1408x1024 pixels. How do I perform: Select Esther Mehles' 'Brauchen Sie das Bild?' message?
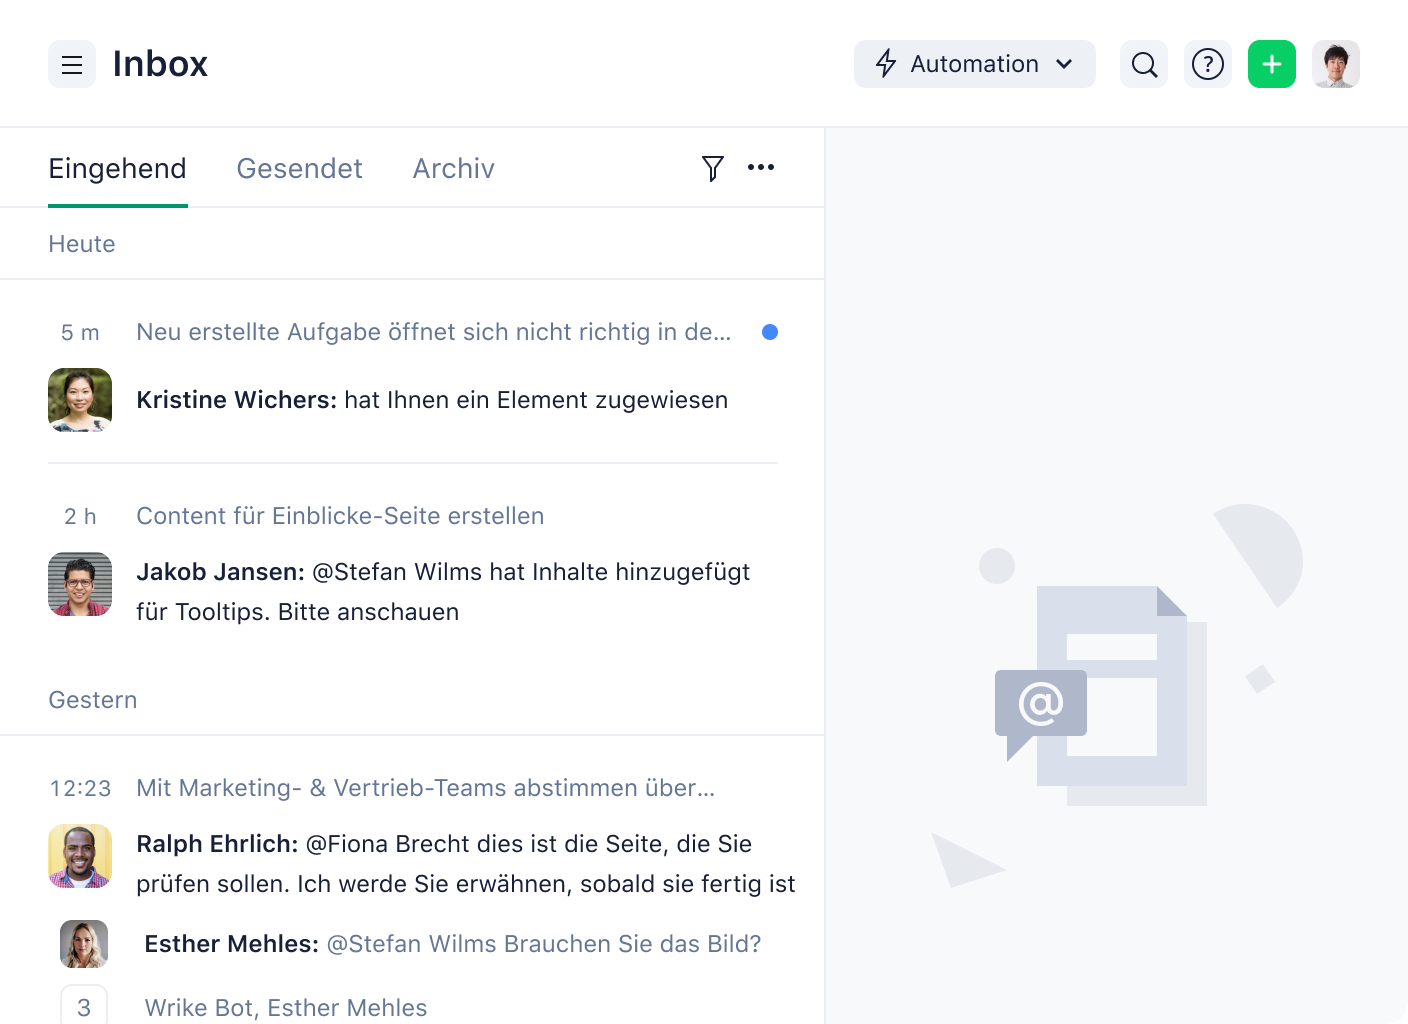click(x=453, y=944)
